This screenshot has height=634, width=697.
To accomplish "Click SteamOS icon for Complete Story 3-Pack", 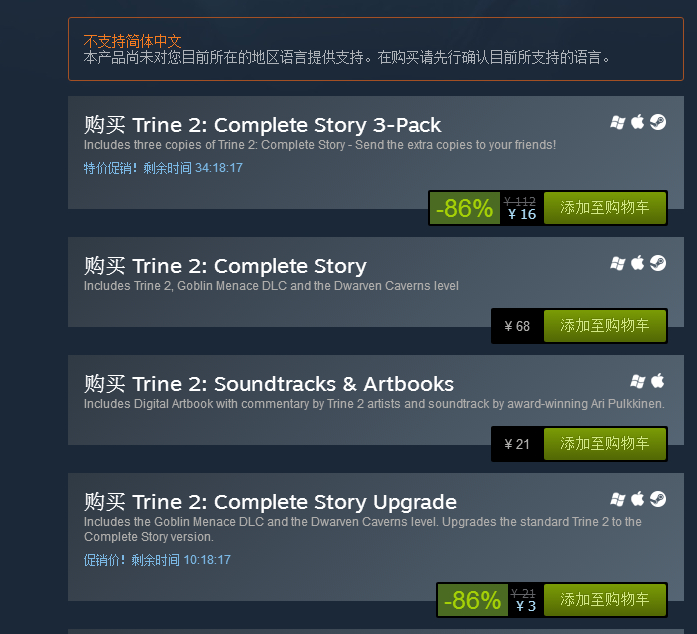I will pyautogui.click(x=658, y=122).
